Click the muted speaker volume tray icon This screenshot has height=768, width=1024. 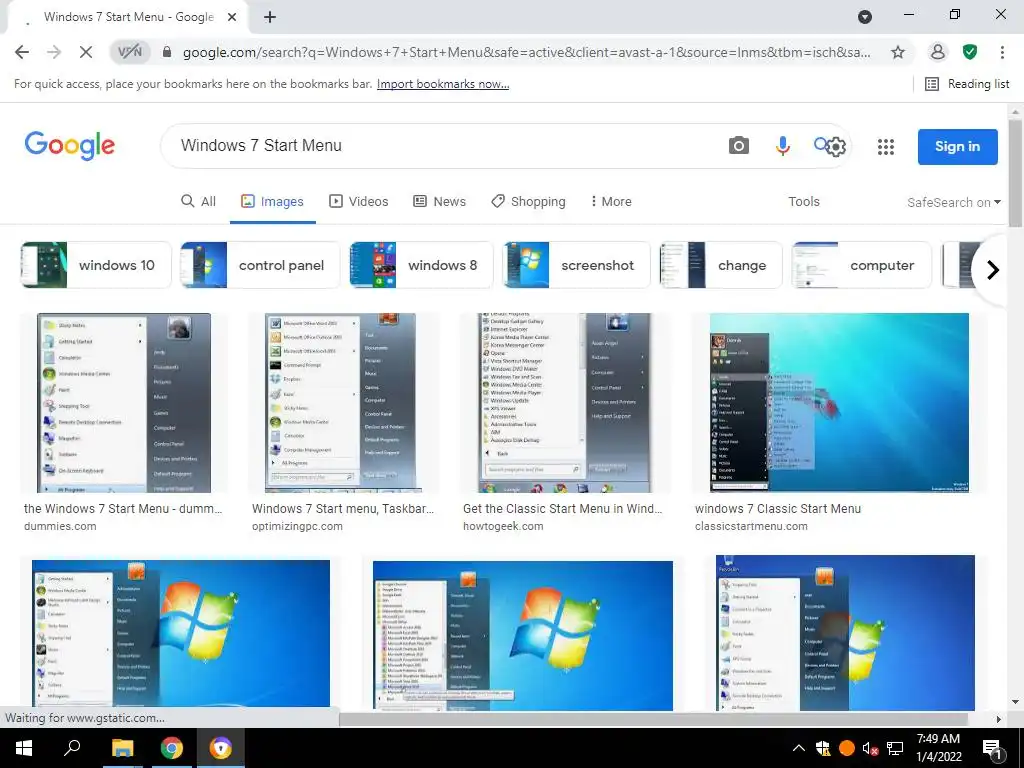tap(870, 748)
